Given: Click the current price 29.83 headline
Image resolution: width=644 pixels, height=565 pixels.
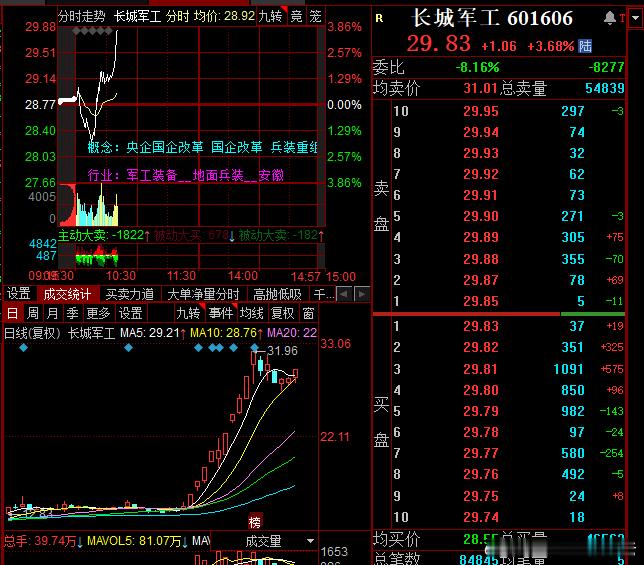Looking at the screenshot, I should click(439, 44).
